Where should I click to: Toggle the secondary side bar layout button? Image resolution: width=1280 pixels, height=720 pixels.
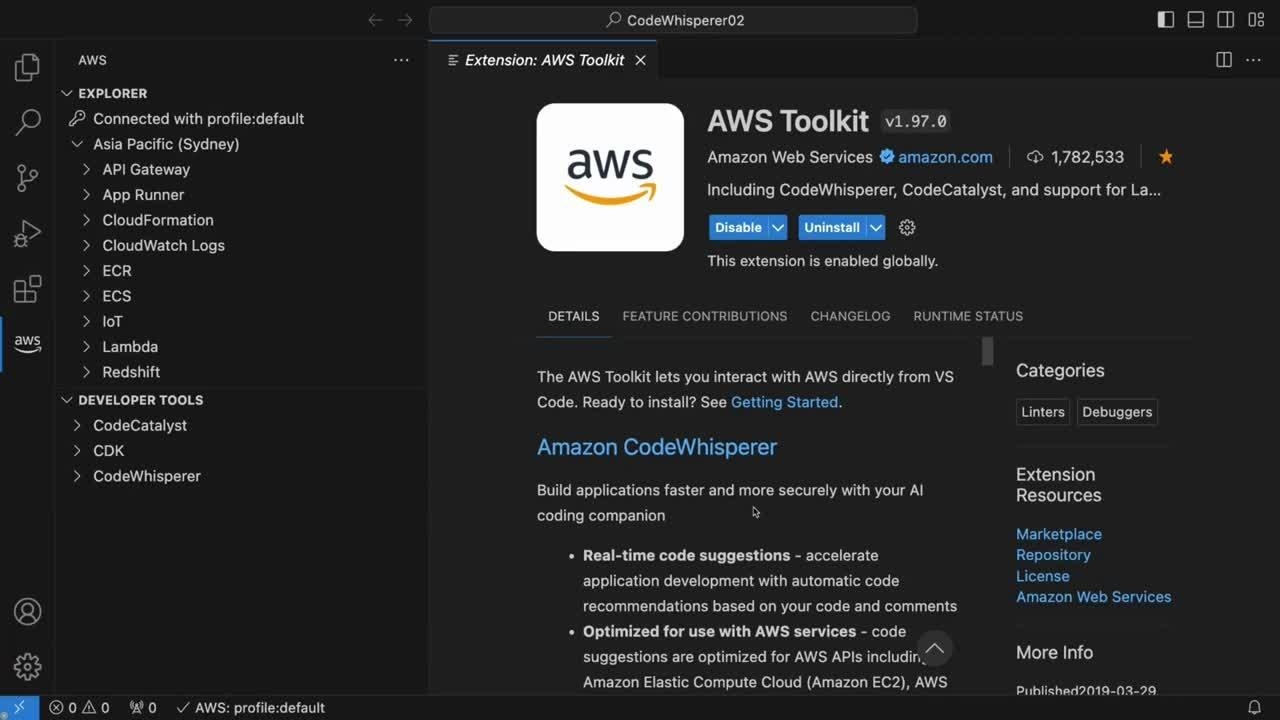click(1226, 20)
